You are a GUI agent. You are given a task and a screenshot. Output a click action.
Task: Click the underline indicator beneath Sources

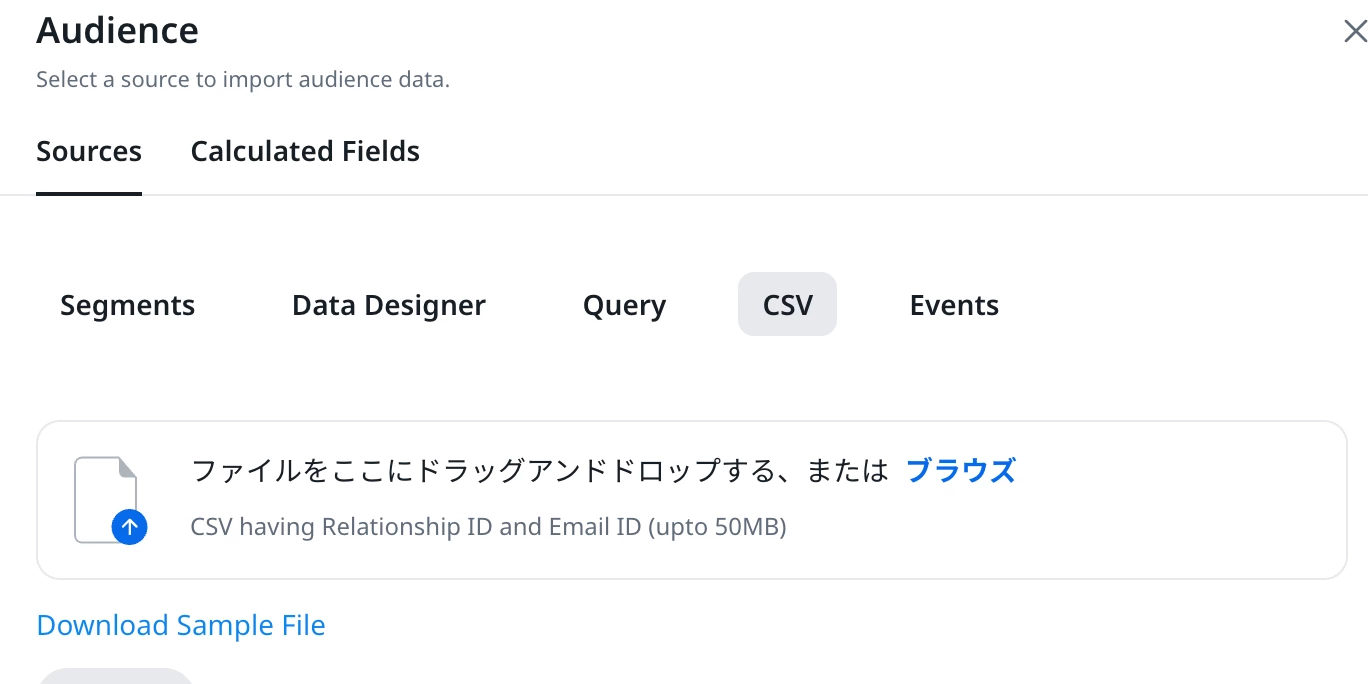[89, 193]
